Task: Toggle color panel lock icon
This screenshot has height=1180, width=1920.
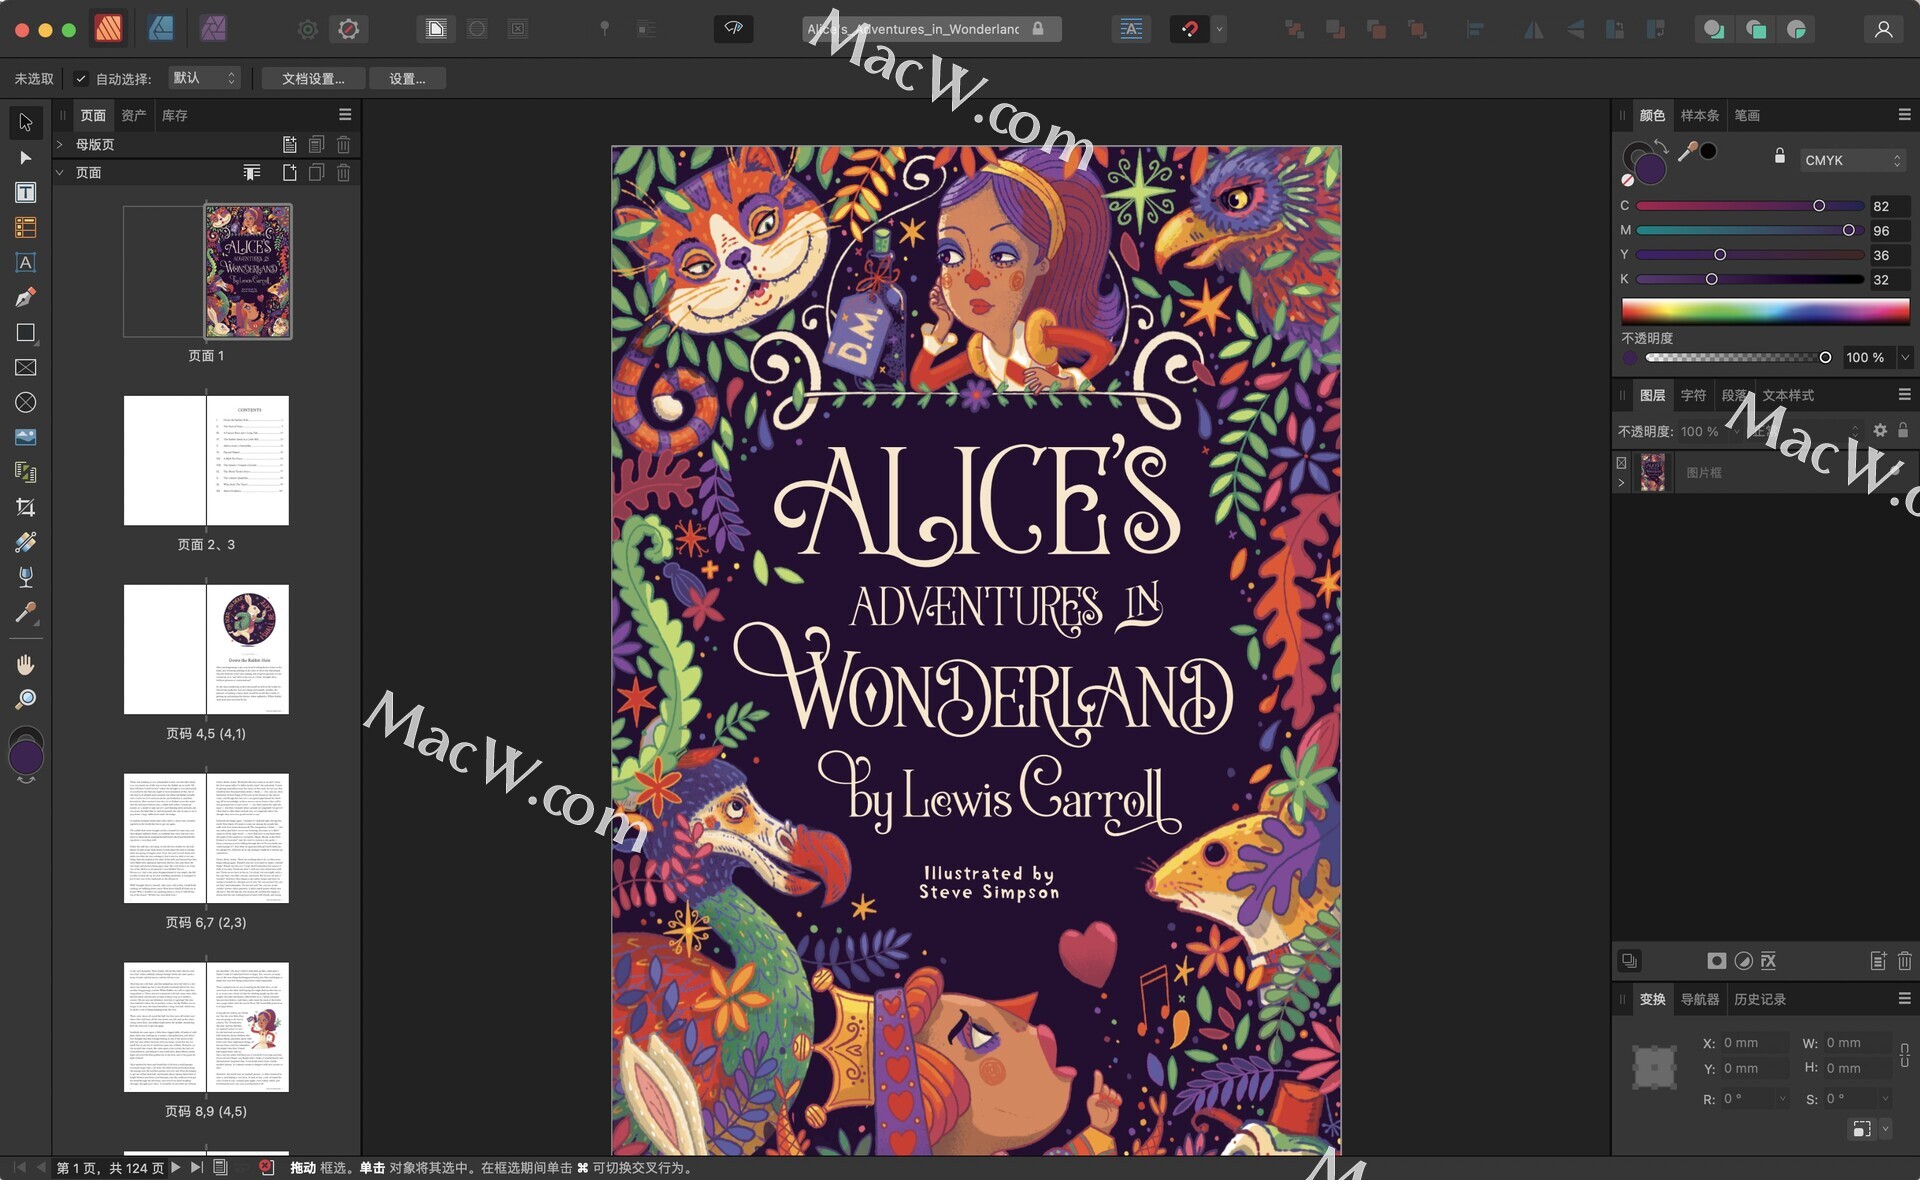Action: (1780, 155)
